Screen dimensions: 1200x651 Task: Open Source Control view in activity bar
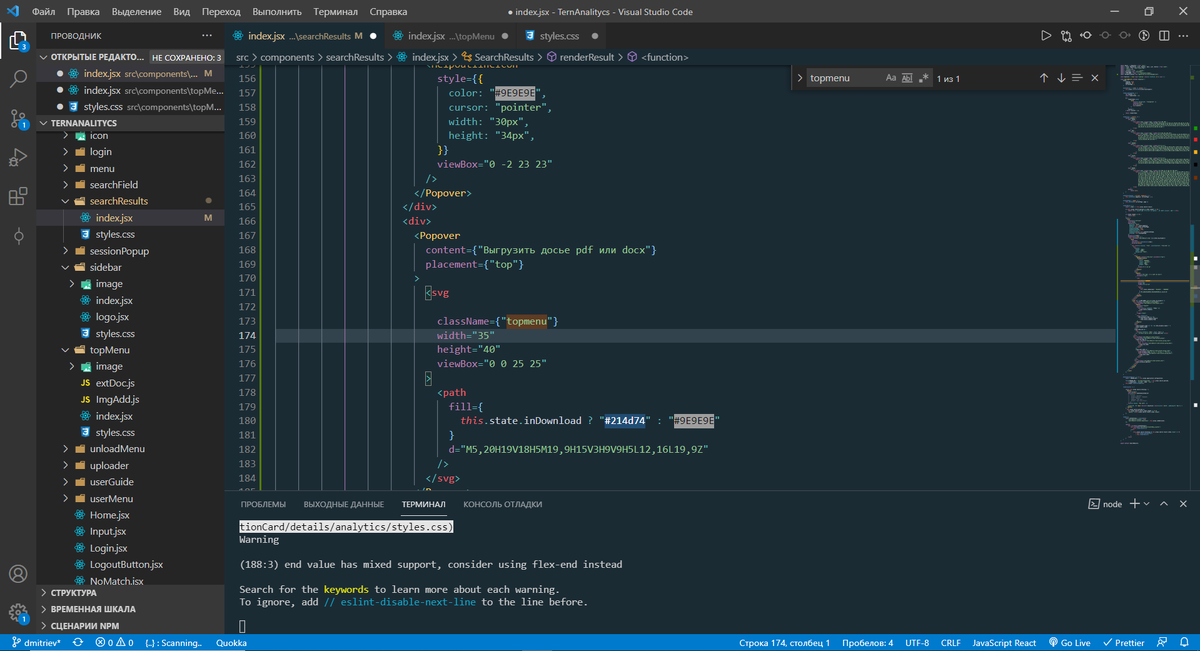click(x=18, y=119)
